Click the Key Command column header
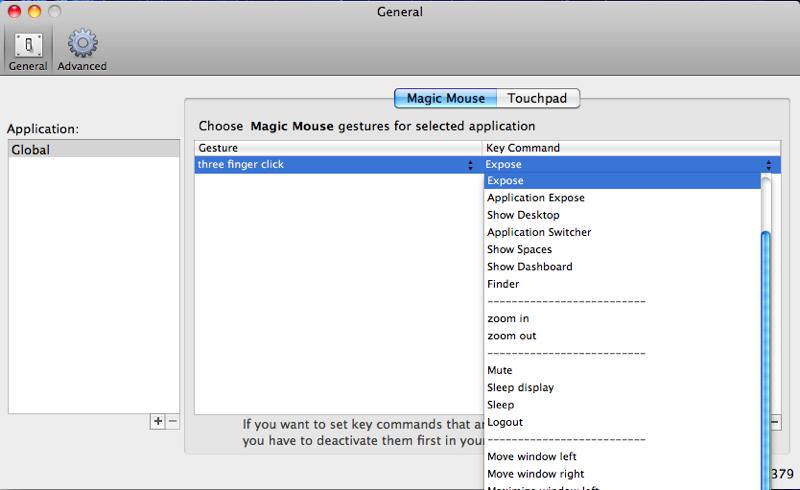 click(x=631, y=148)
